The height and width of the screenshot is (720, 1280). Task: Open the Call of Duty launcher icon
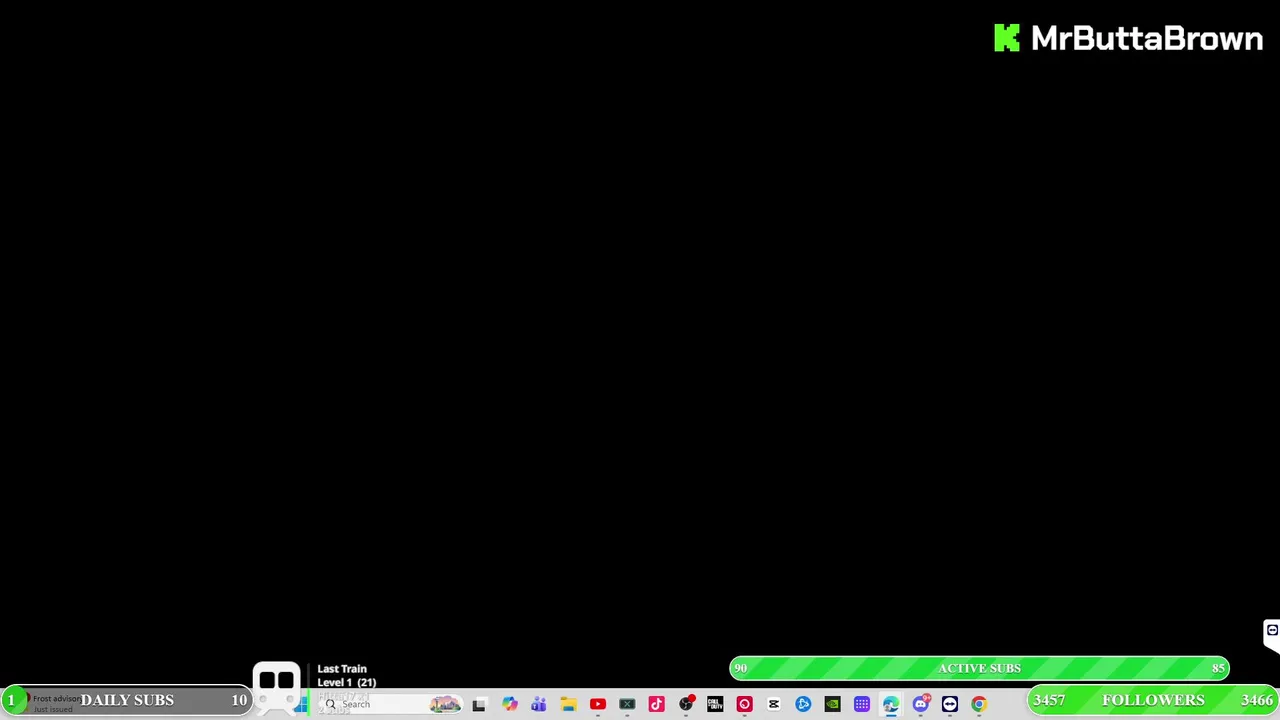coord(715,705)
